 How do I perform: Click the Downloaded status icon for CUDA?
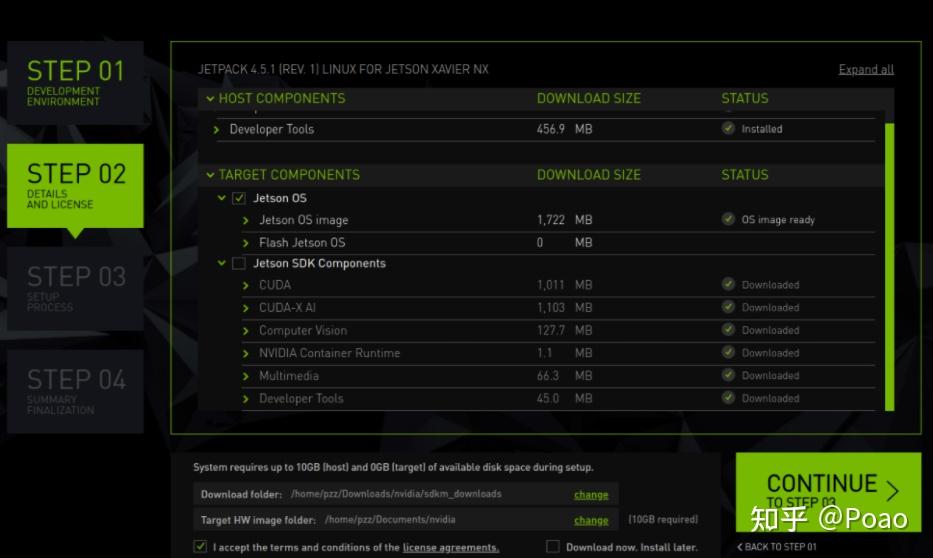pyautogui.click(x=728, y=284)
